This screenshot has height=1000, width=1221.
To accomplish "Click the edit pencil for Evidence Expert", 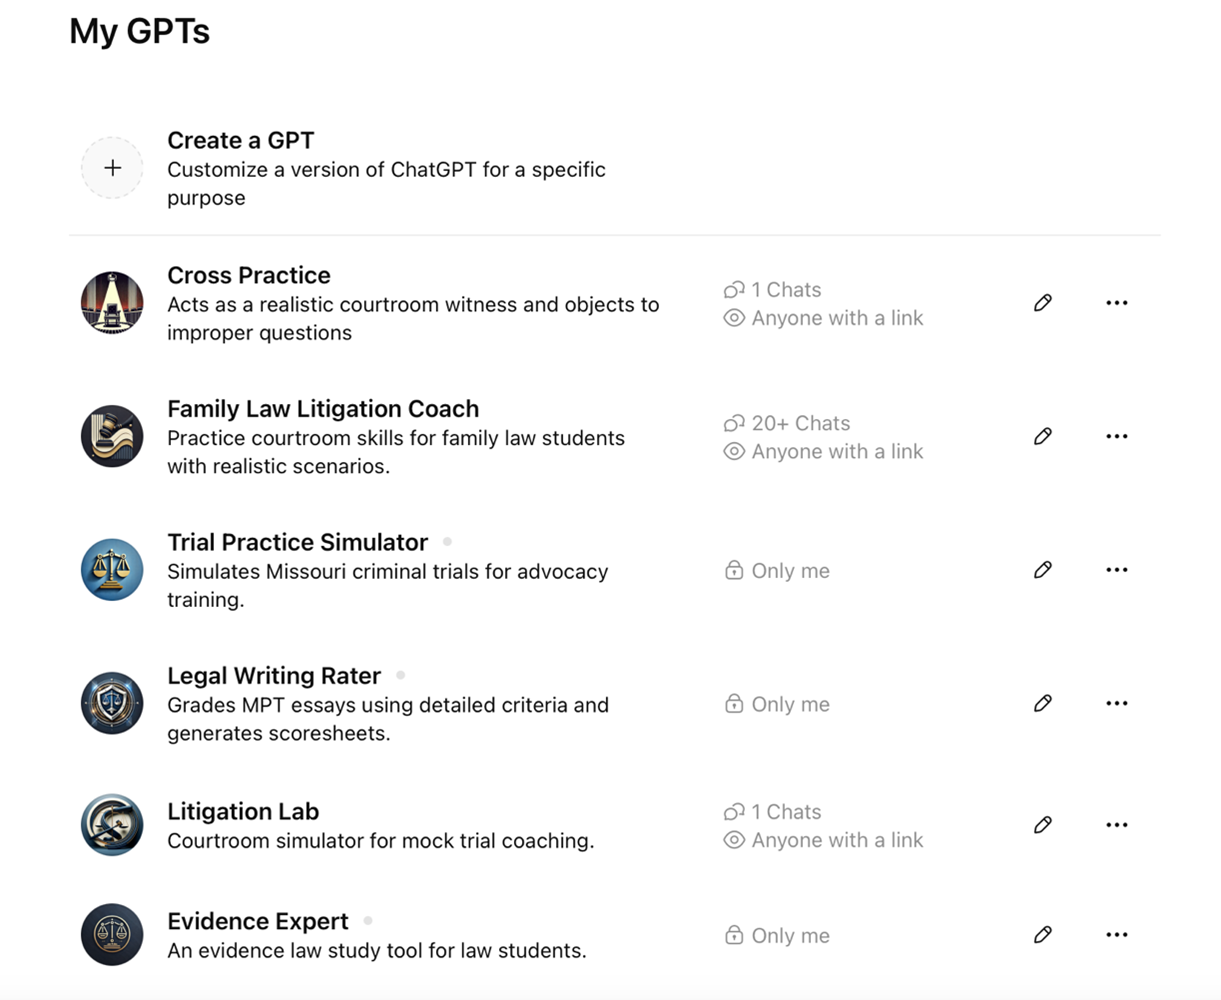I will click(1042, 934).
